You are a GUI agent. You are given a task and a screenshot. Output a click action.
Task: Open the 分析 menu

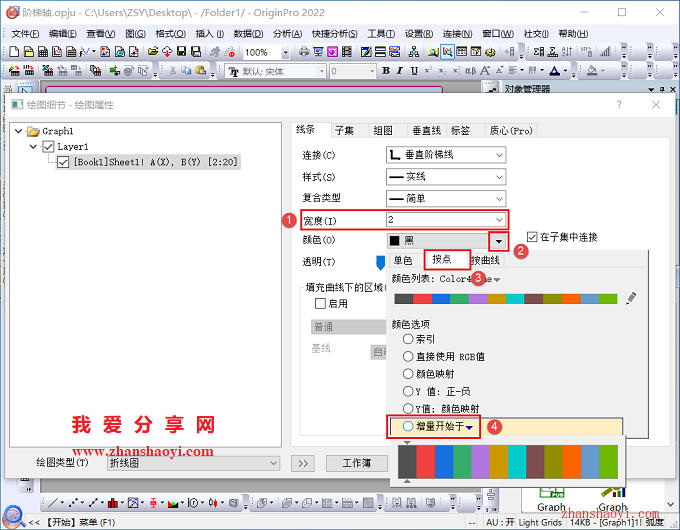click(288, 33)
